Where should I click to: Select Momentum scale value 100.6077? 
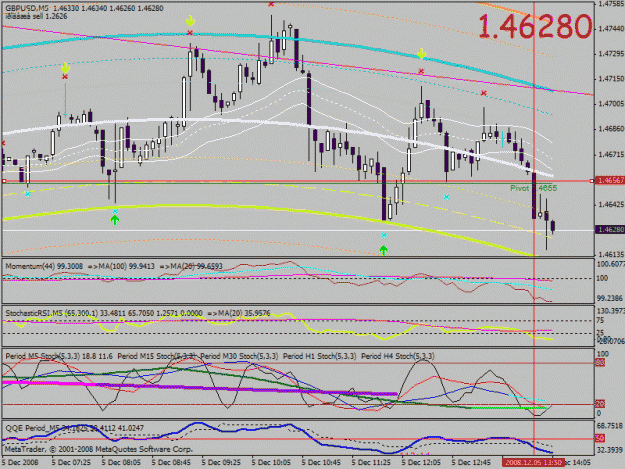click(x=611, y=264)
